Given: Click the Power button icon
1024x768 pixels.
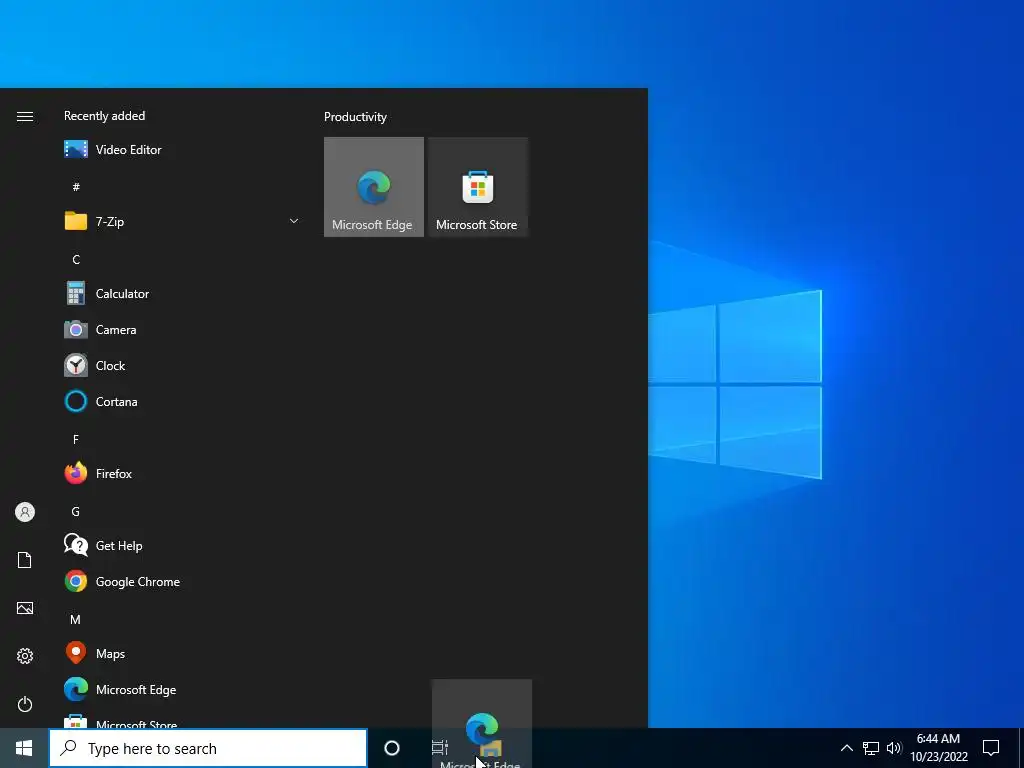Looking at the screenshot, I should (x=25, y=704).
